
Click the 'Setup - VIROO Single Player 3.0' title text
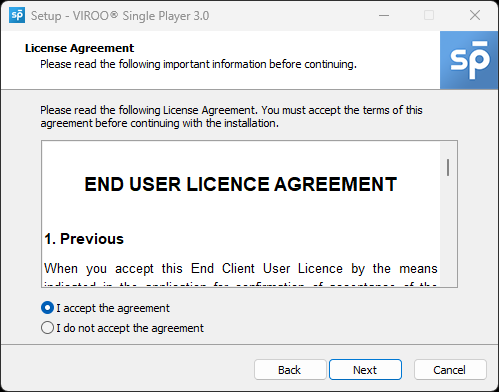pyautogui.click(x=120, y=16)
